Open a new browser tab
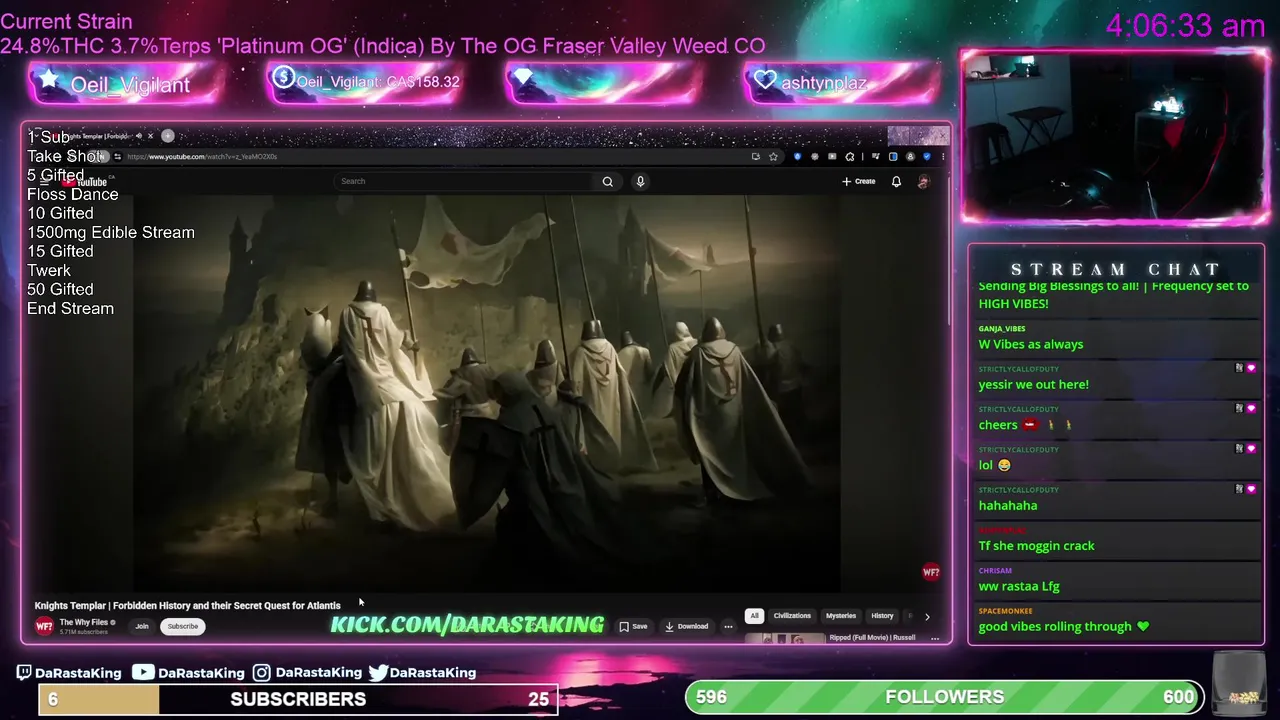The width and height of the screenshot is (1280, 720). click(x=168, y=136)
